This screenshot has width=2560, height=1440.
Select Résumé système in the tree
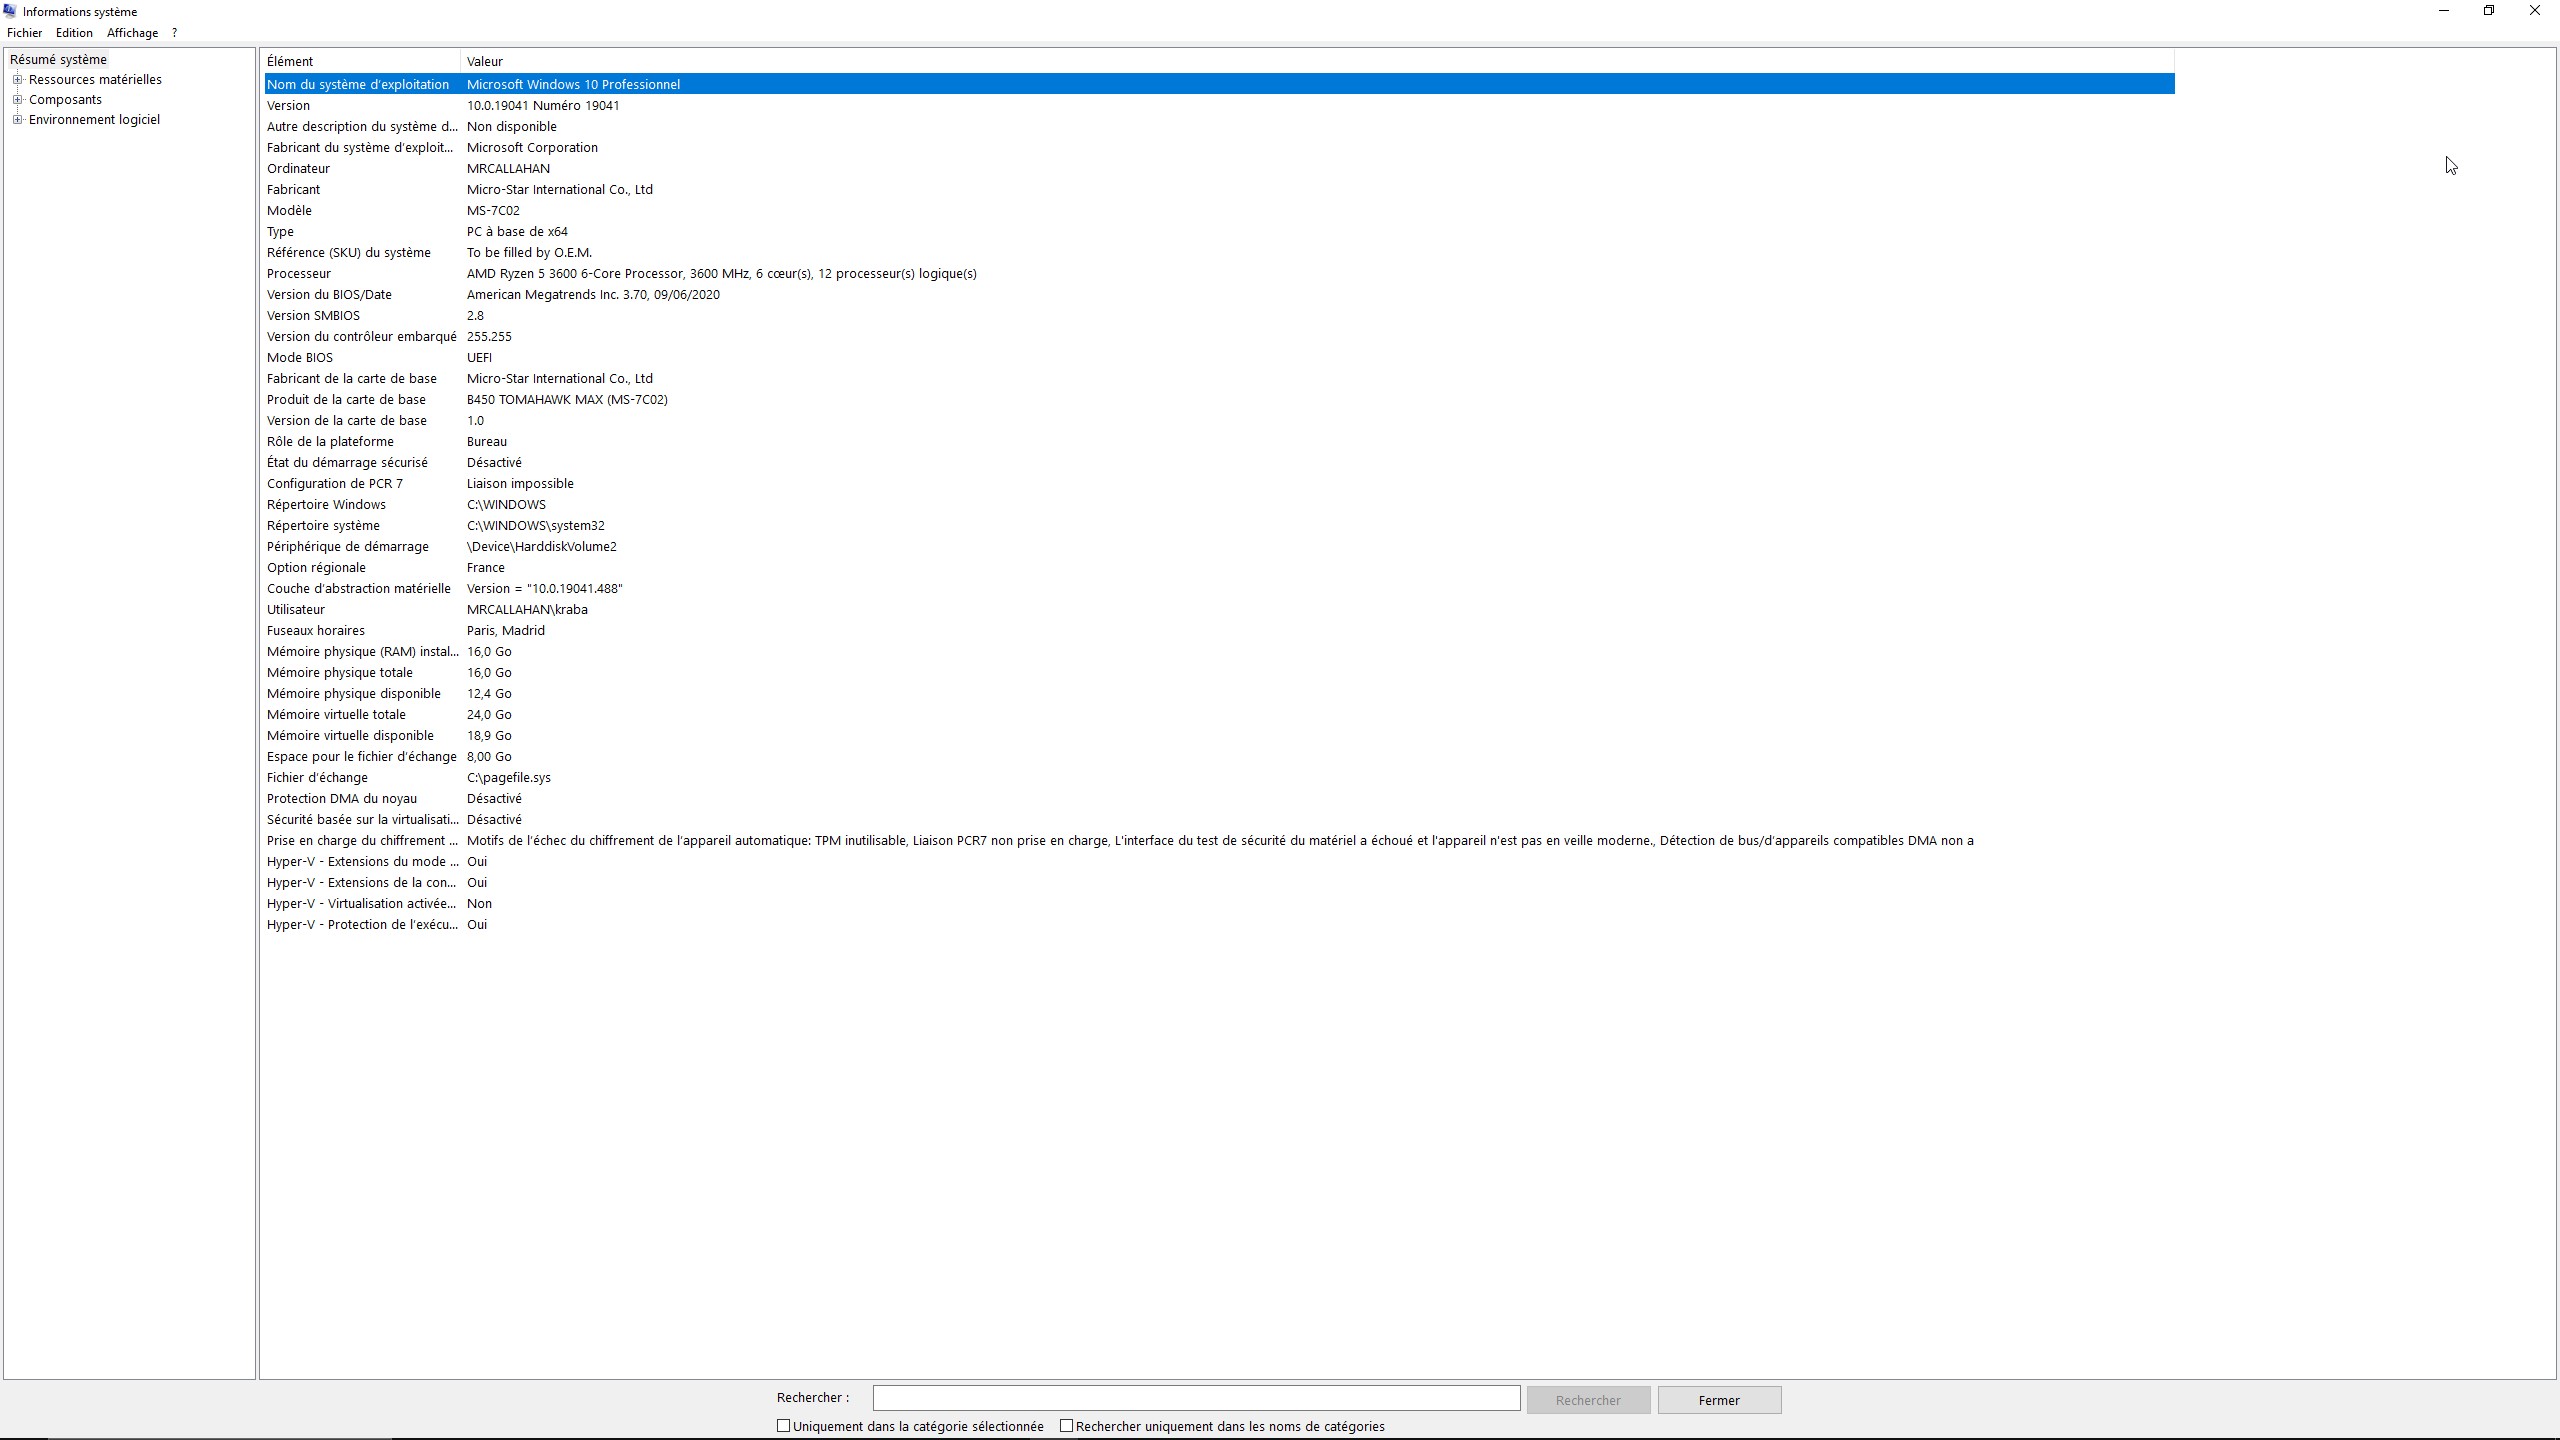pos(58,60)
